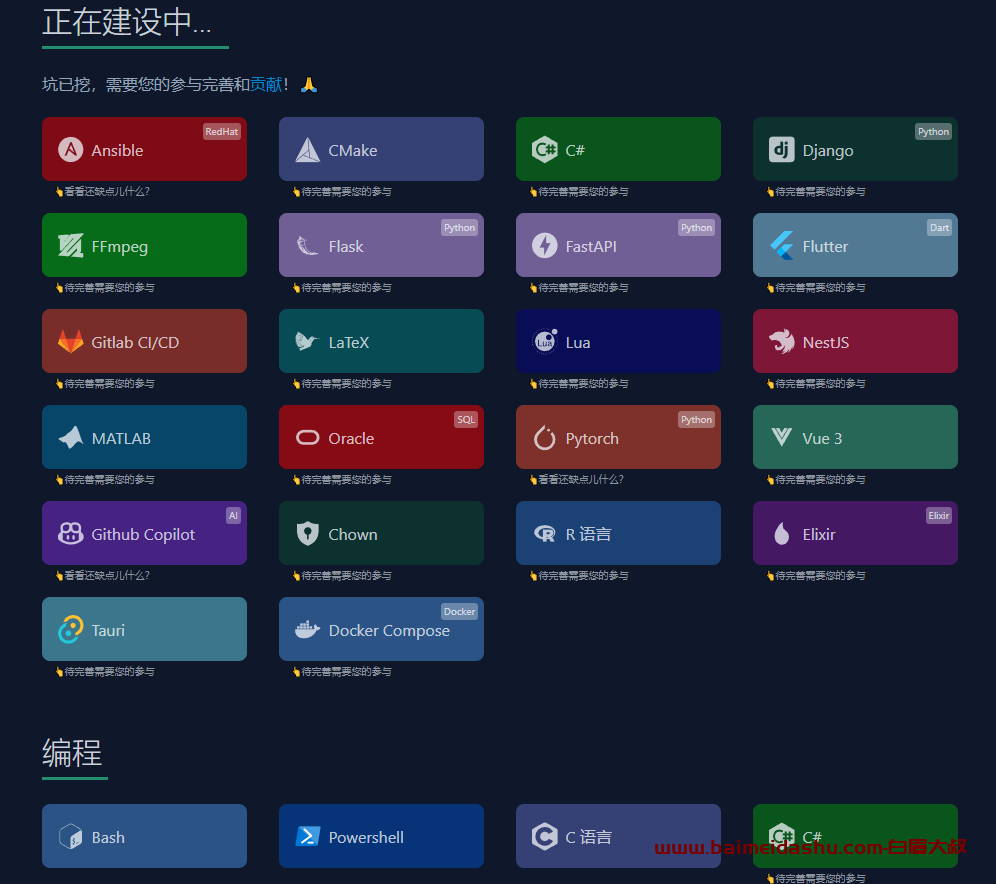Viewport: 996px width, 884px height.
Task: Click the '待完善需要您的参与' caption under Flask
Action: click(x=342, y=288)
